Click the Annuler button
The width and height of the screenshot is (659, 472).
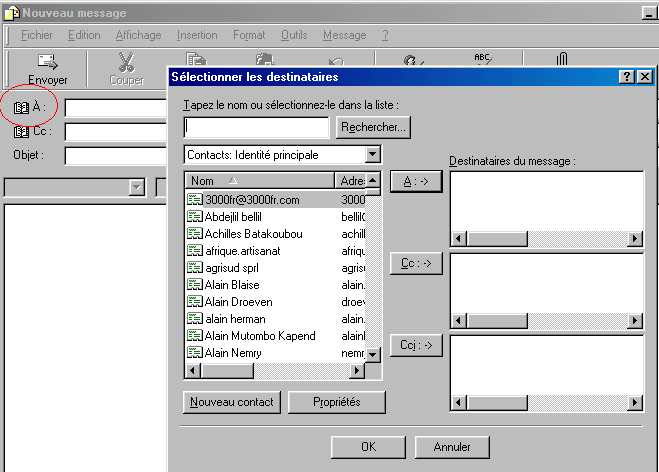pyautogui.click(x=452, y=447)
